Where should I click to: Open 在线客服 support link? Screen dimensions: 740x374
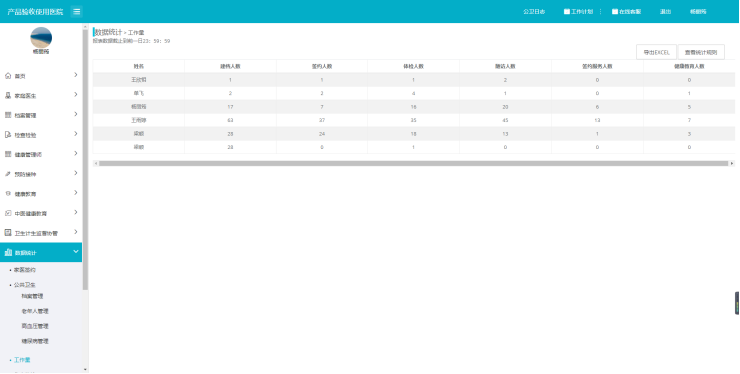[630, 11]
